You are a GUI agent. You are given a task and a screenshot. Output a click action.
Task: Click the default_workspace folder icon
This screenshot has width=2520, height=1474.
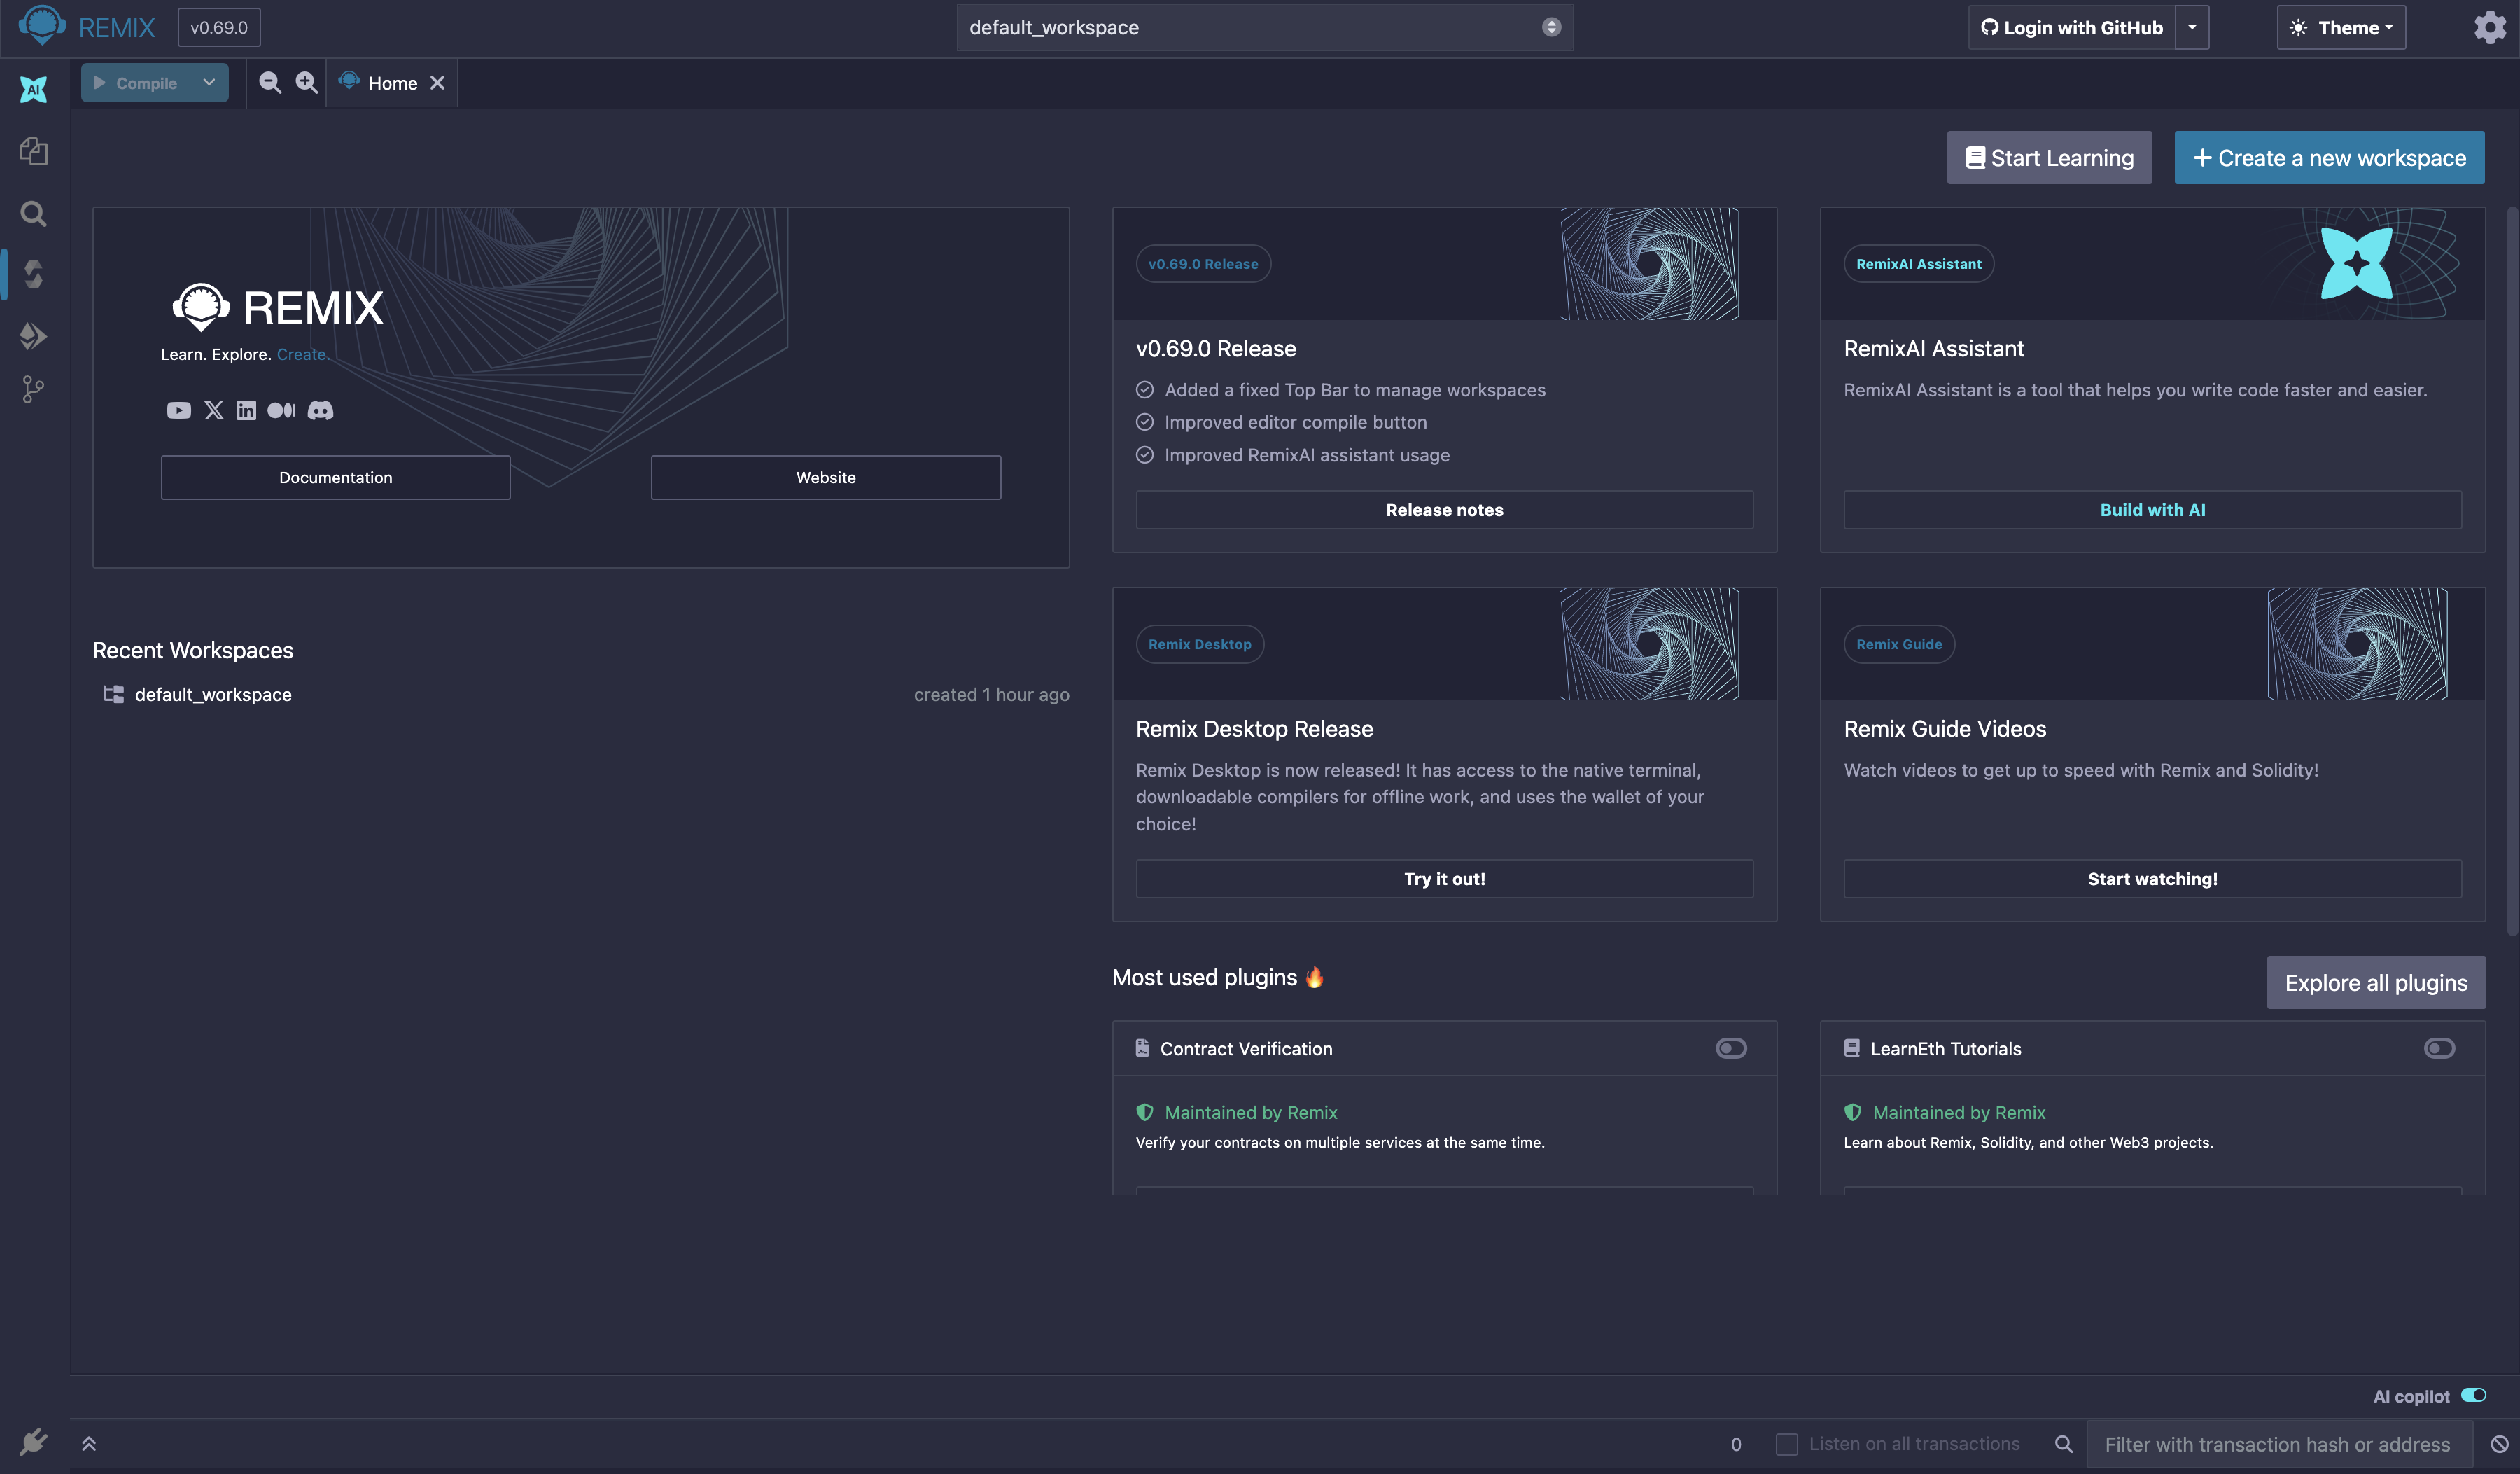pyautogui.click(x=113, y=694)
